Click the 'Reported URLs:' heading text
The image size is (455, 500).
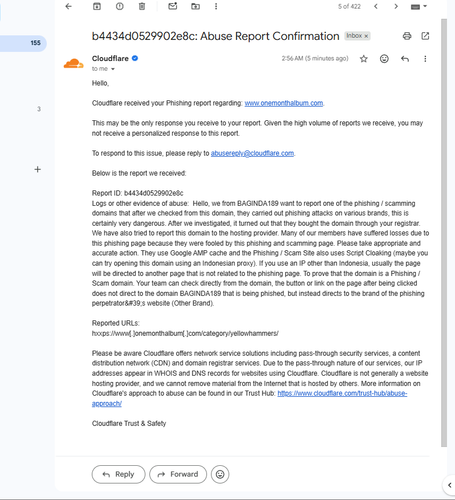point(116,323)
